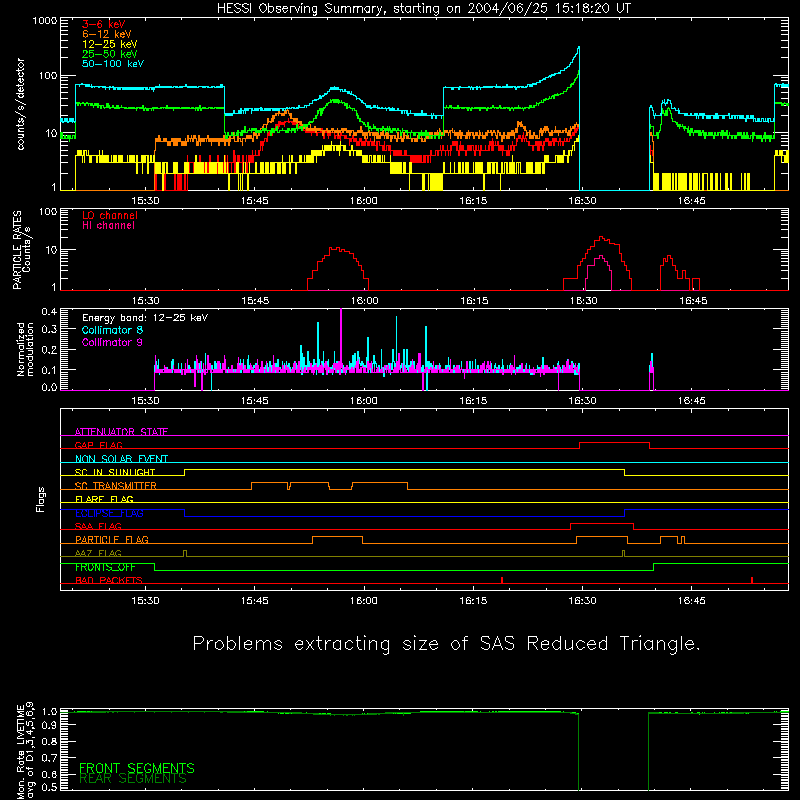
Task: Click the PARTICLE_FLAG label
Action: point(112,539)
